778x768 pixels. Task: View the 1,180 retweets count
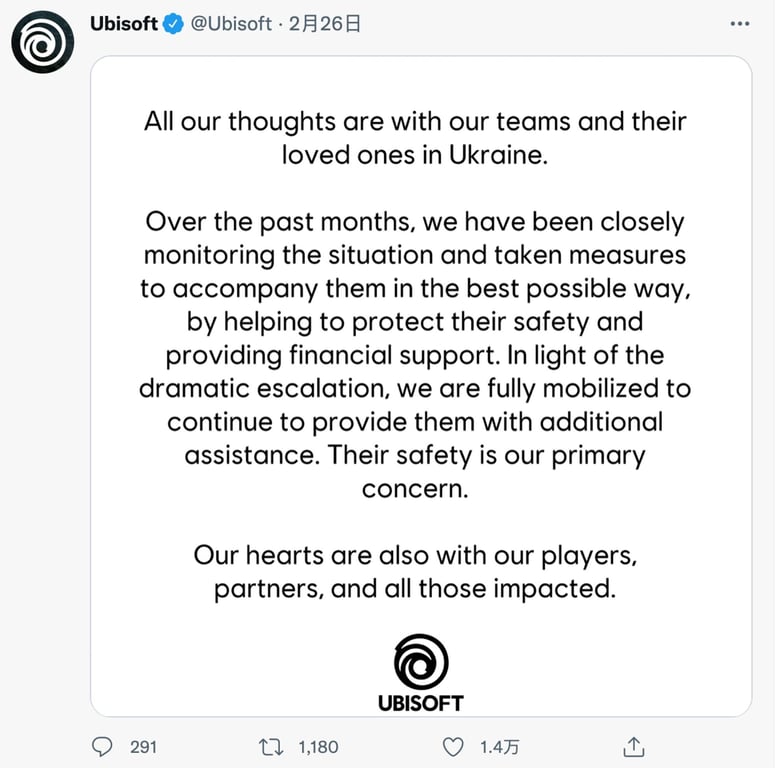click(x=319, y=747)
